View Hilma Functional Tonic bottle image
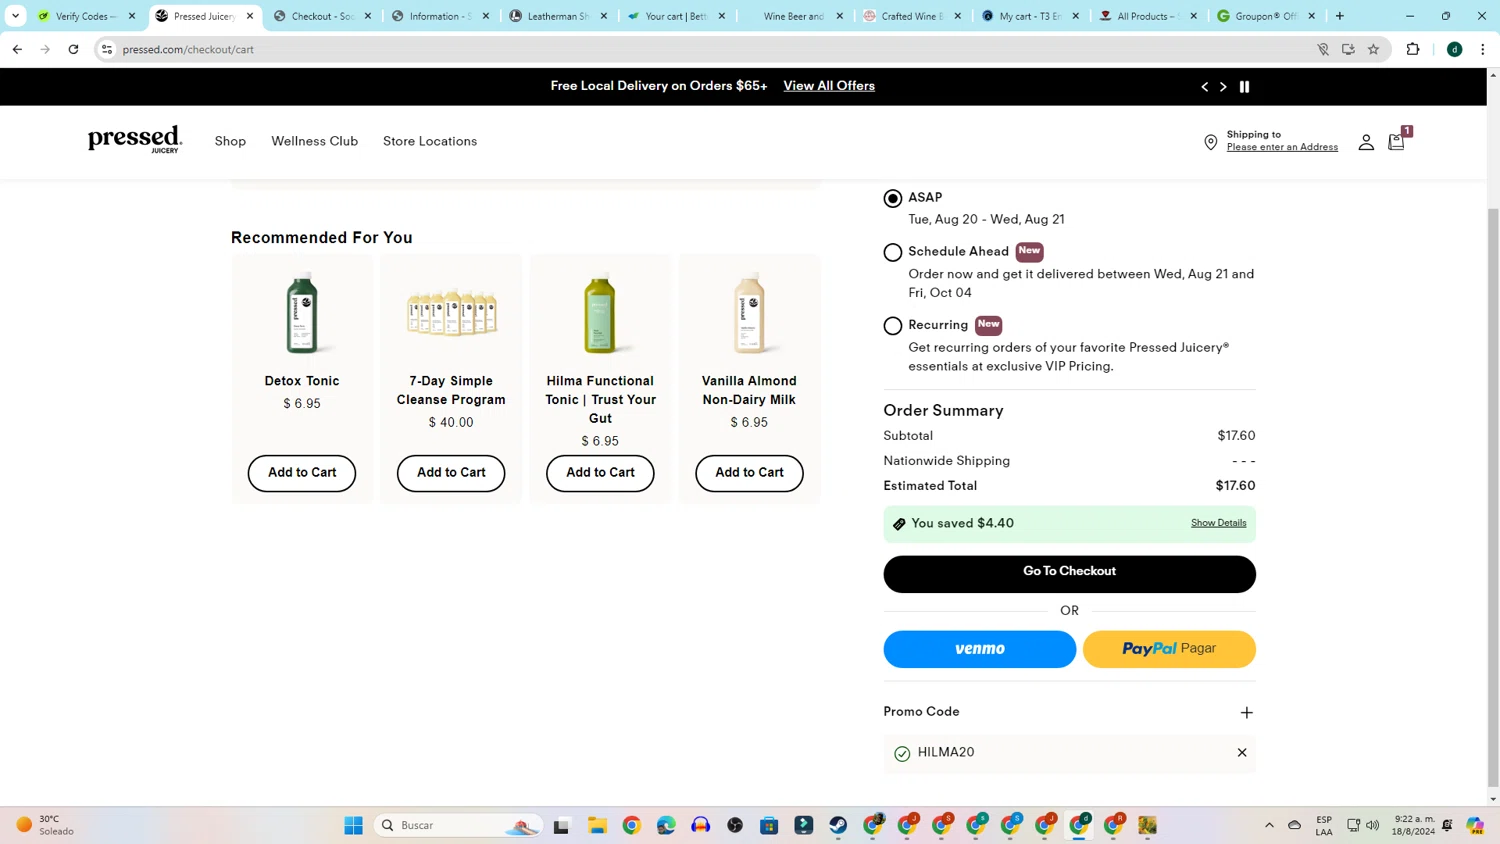Image resolution: width=1500 pixels, height=844 pixels. [x=600, y=313]
